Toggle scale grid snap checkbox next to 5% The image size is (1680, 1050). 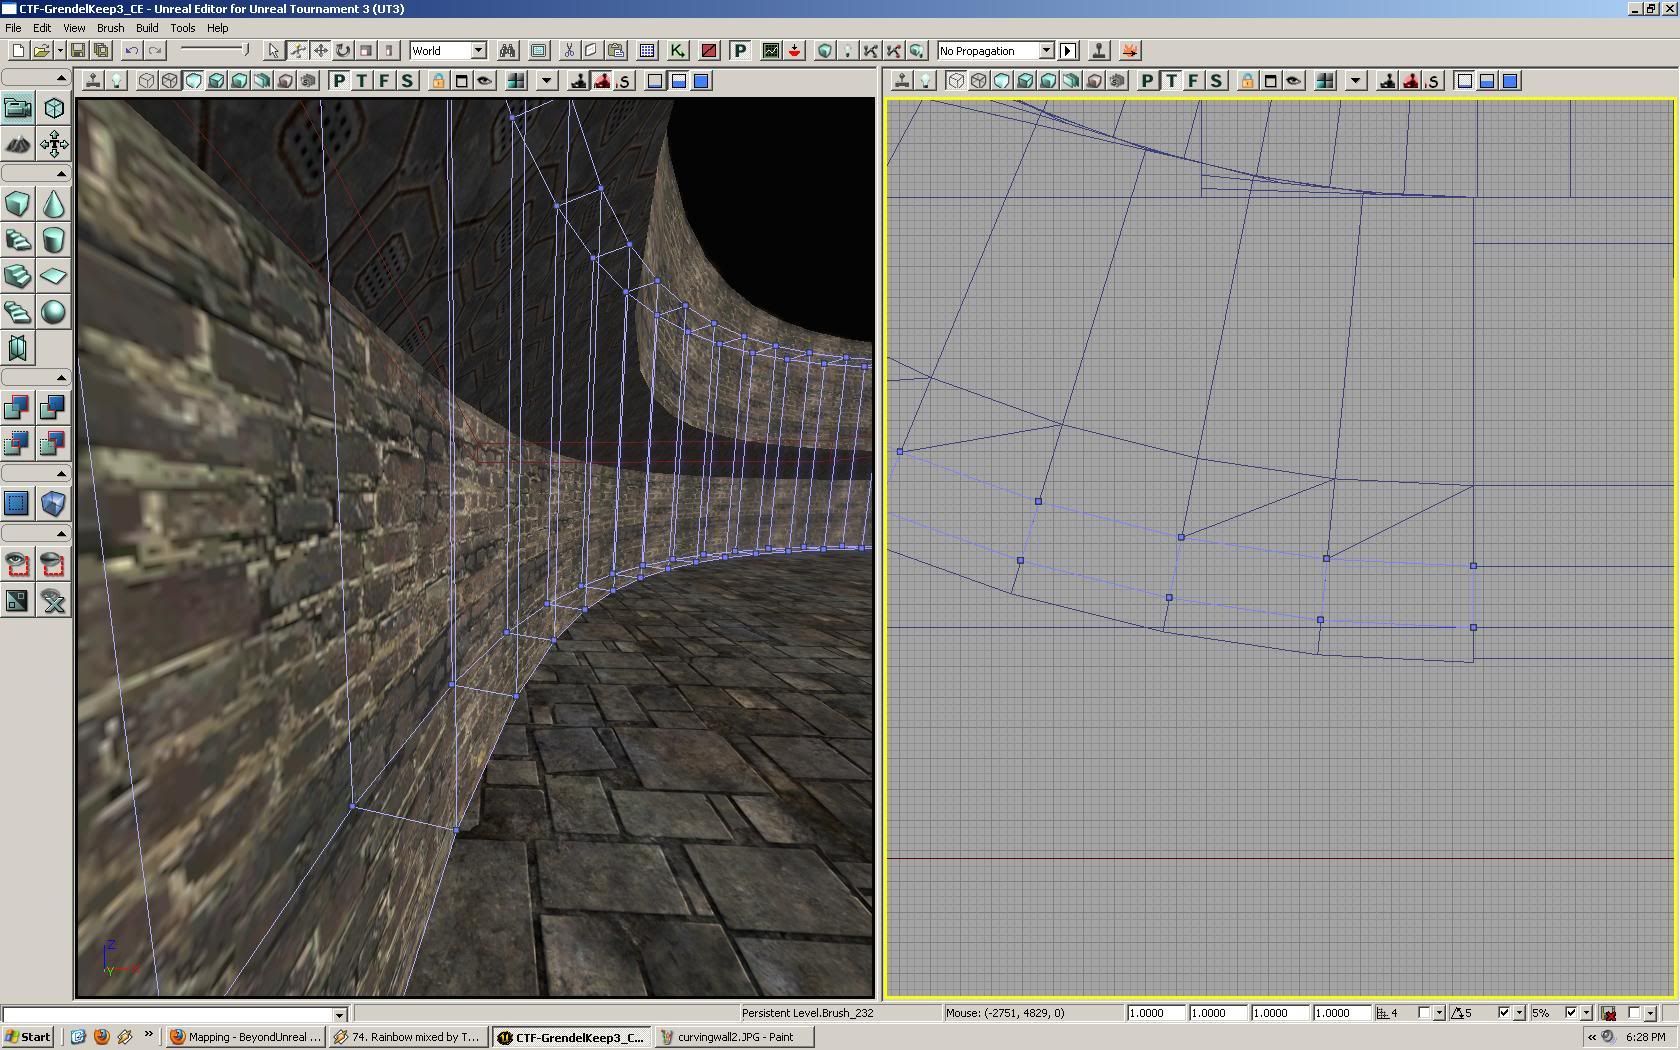1570,1013
